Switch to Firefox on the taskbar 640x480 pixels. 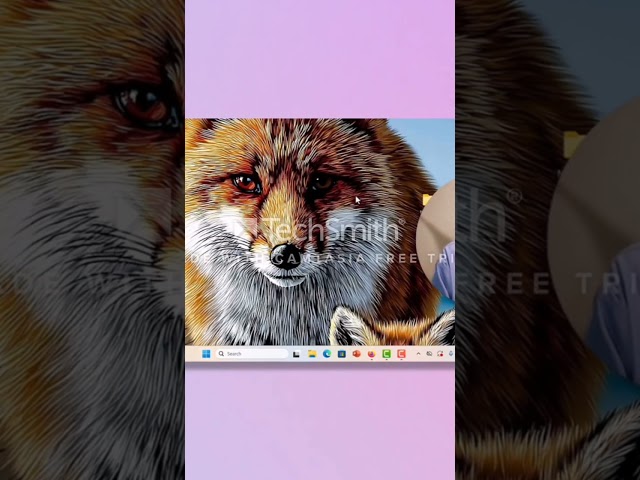click(371, 354)
